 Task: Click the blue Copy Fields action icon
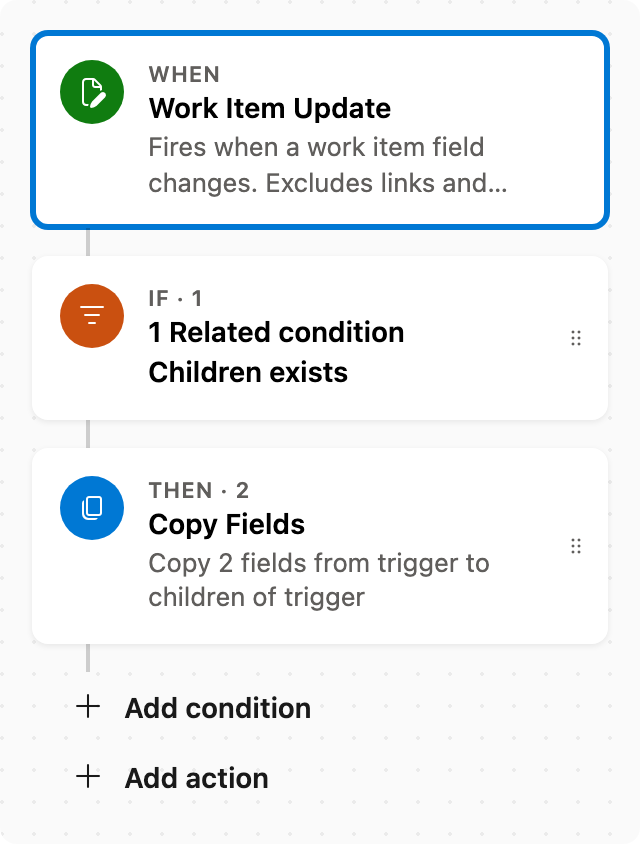pos(92,508)
